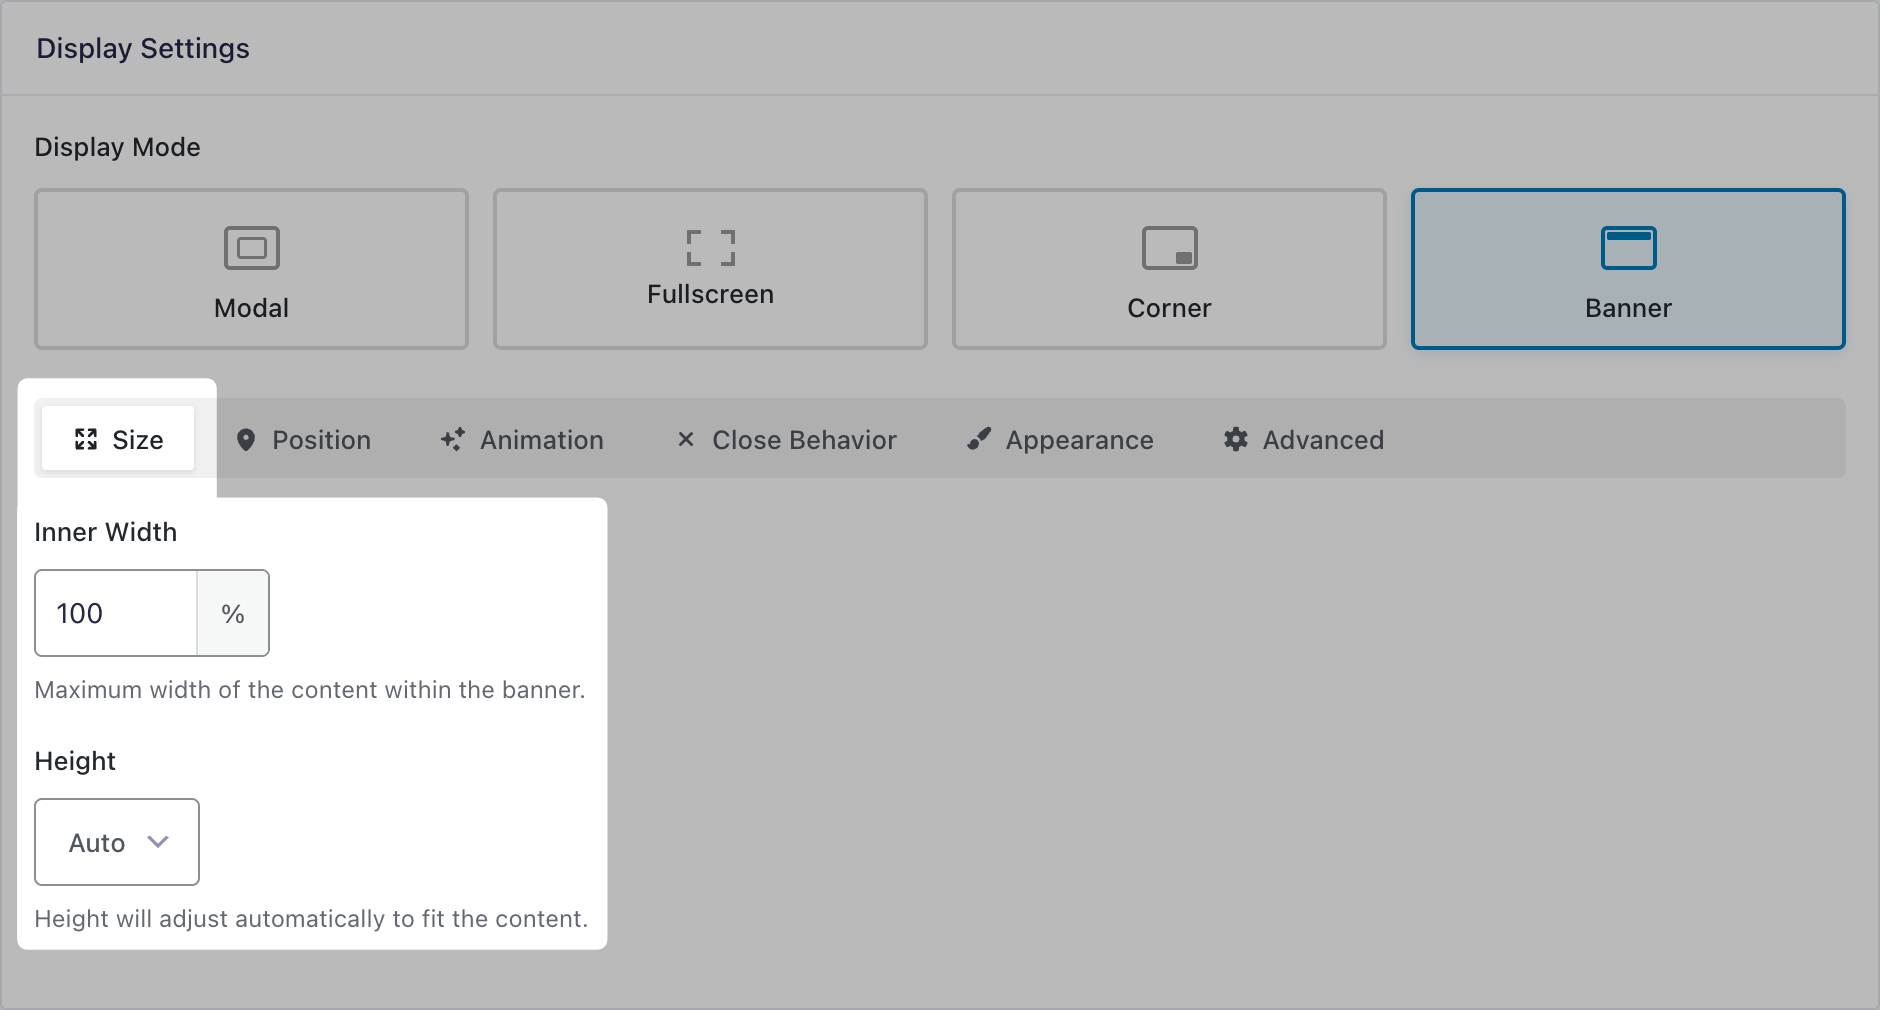Click the % unit next to Inner Width
The image size is (1880, 1010).
(233, 613)
